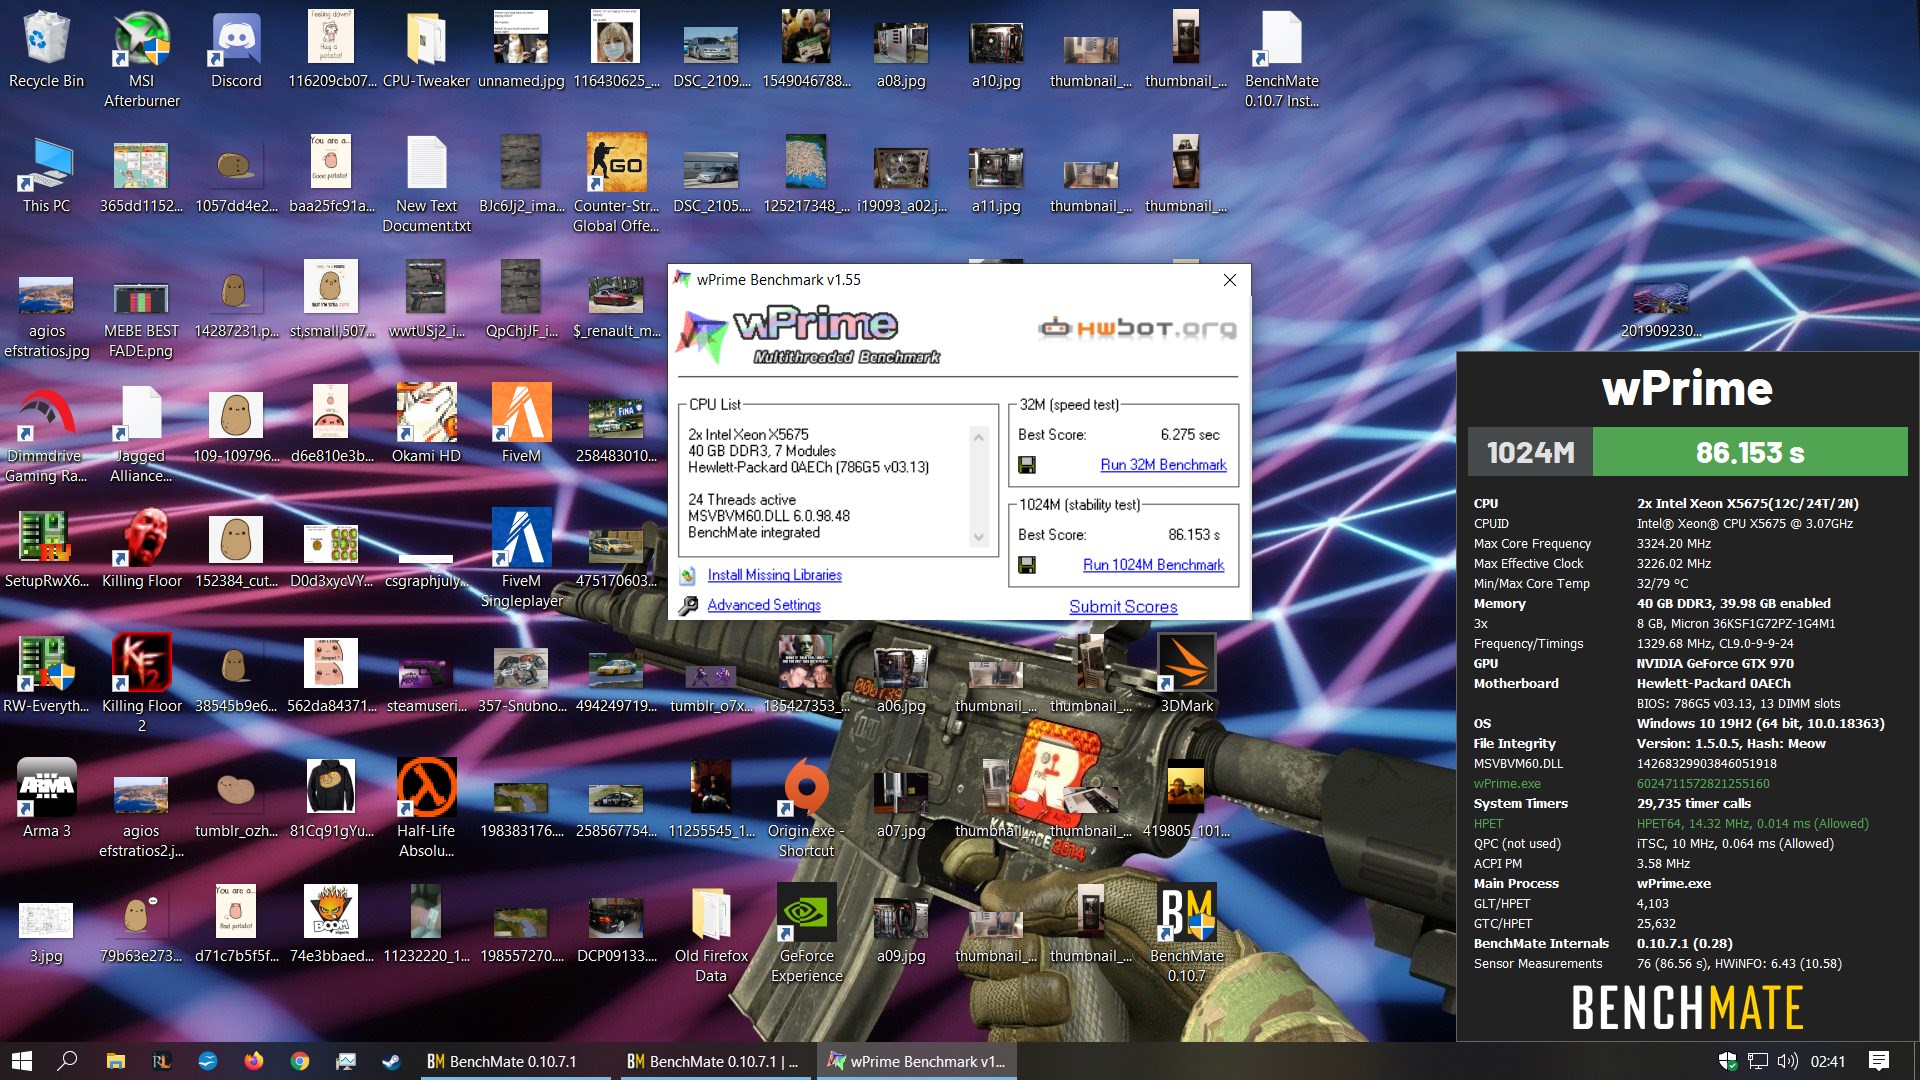Open Steam from taskbar
The height and width of the screenshot is (1080, 1920).
[x=391, y=1061]
